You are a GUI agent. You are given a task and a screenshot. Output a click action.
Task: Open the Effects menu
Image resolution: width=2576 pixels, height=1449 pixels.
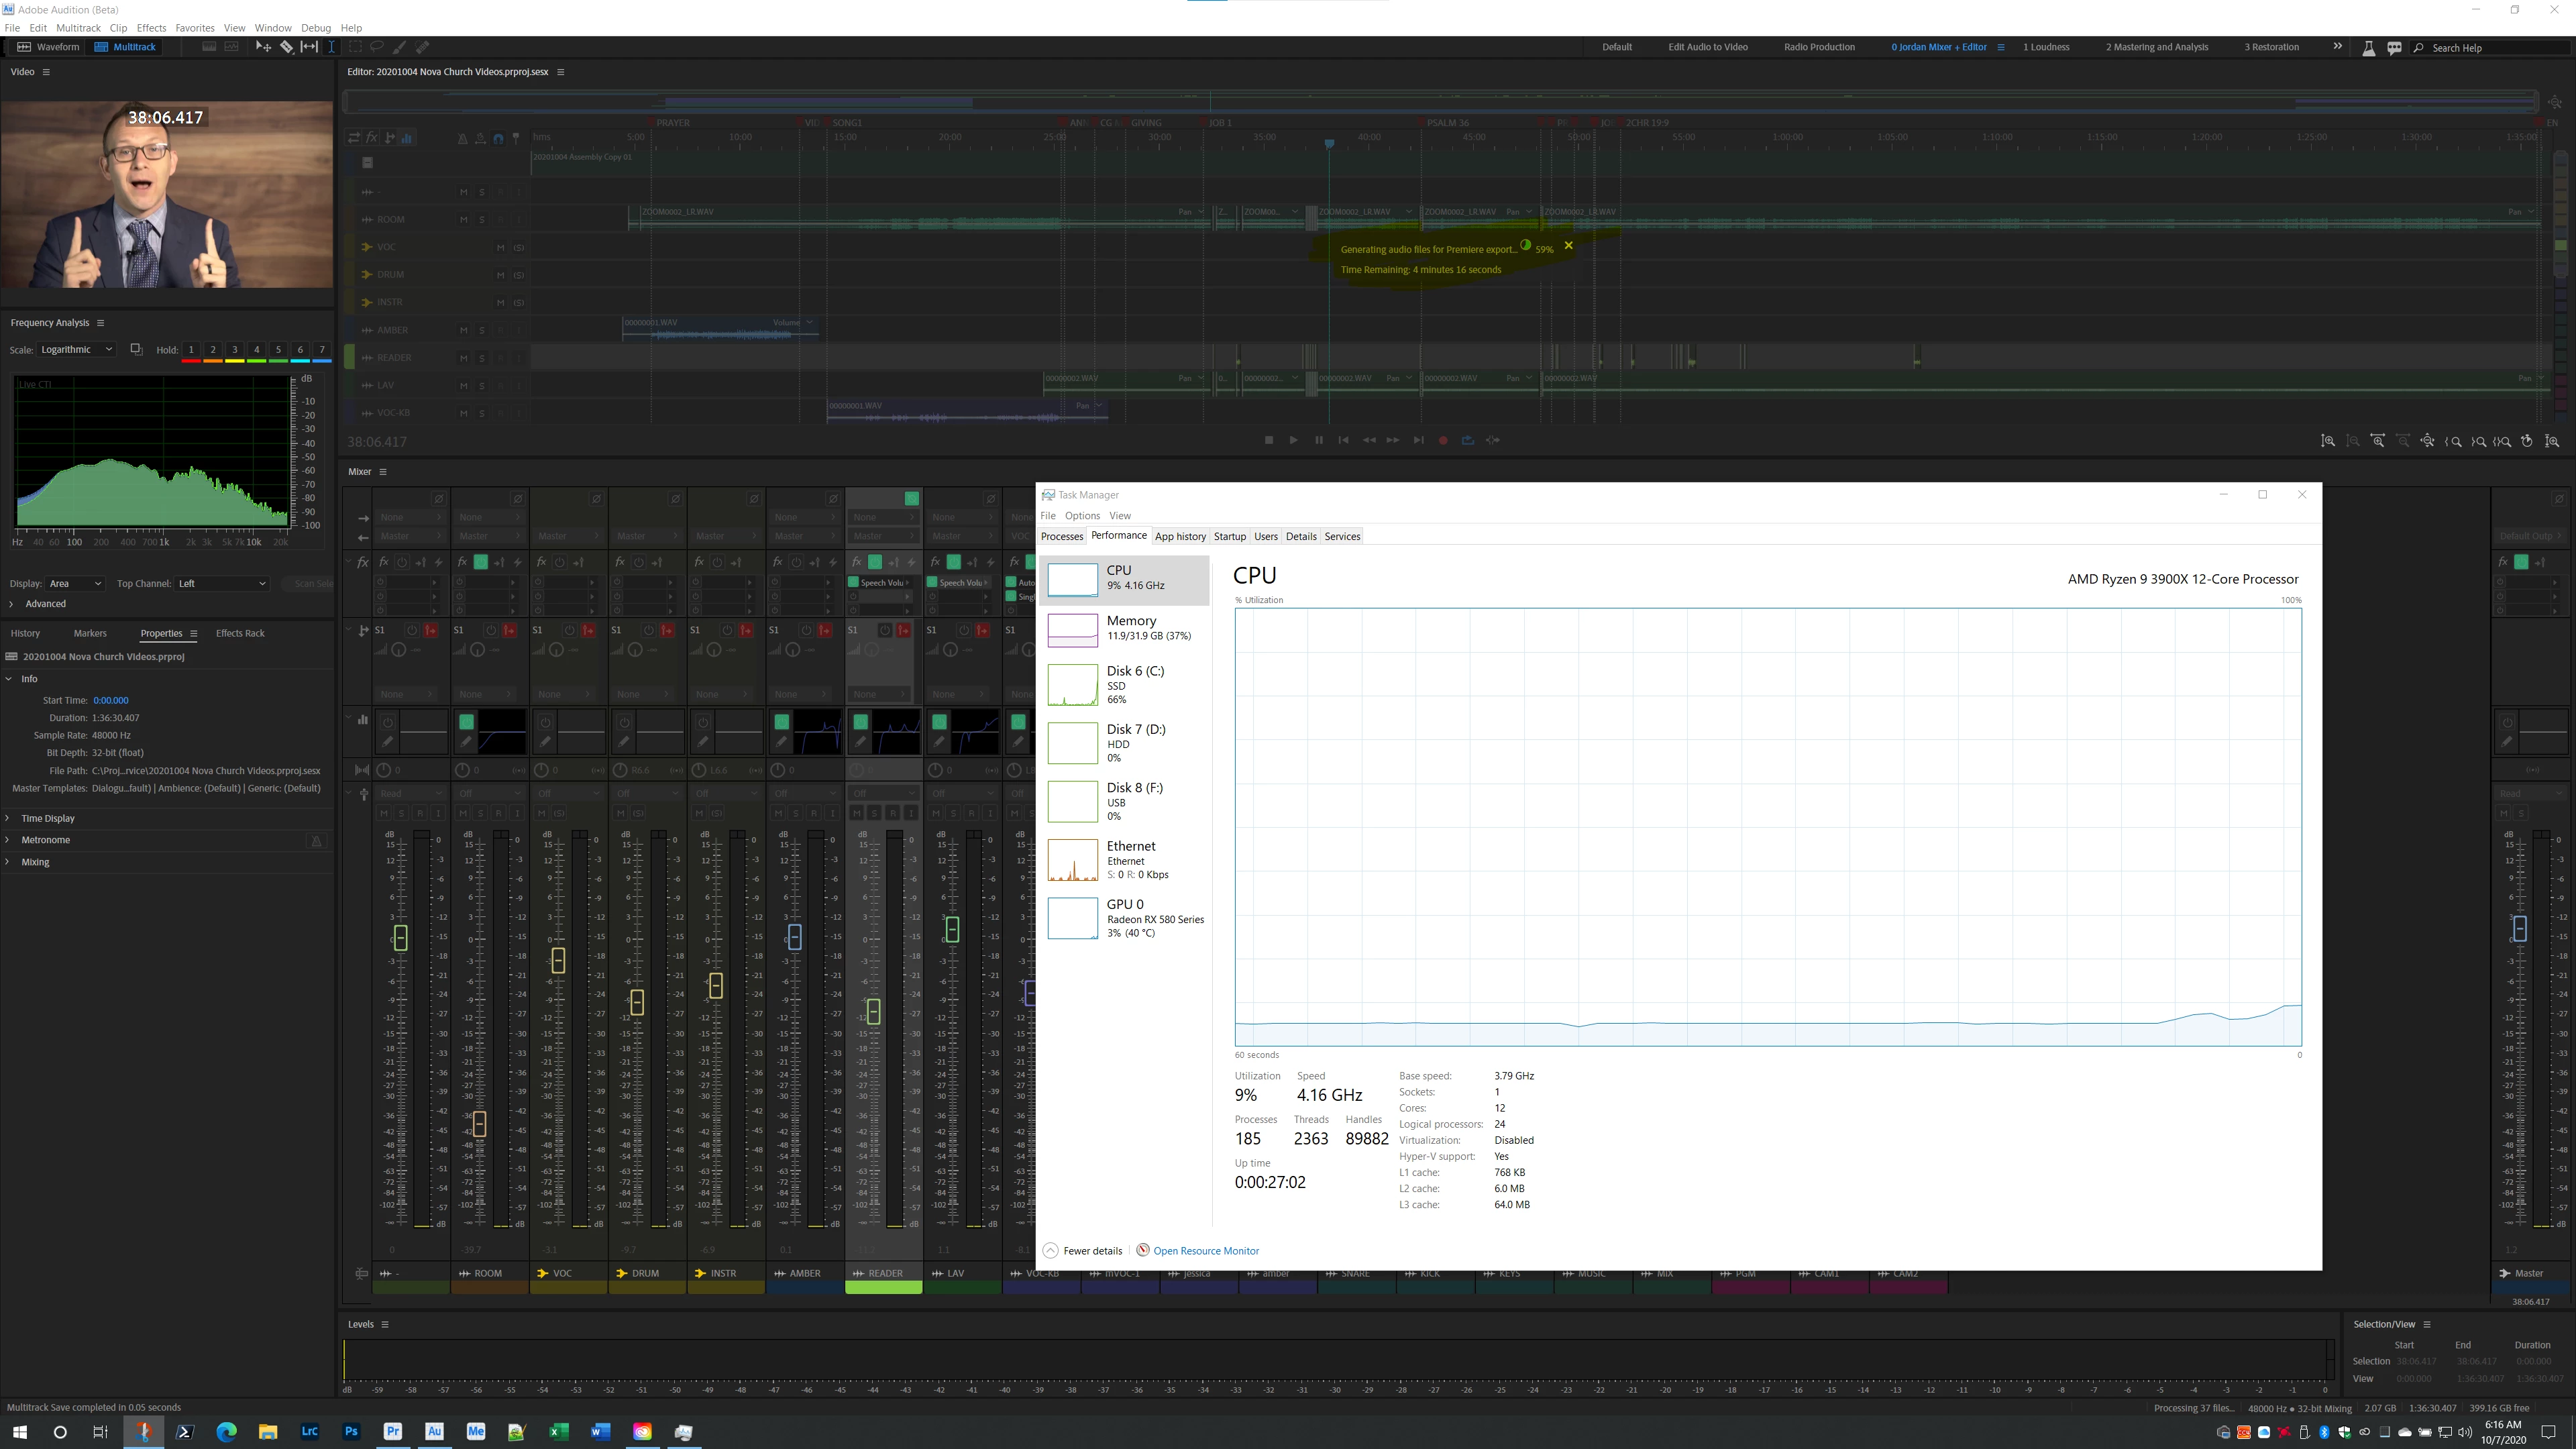click(151, 28)
